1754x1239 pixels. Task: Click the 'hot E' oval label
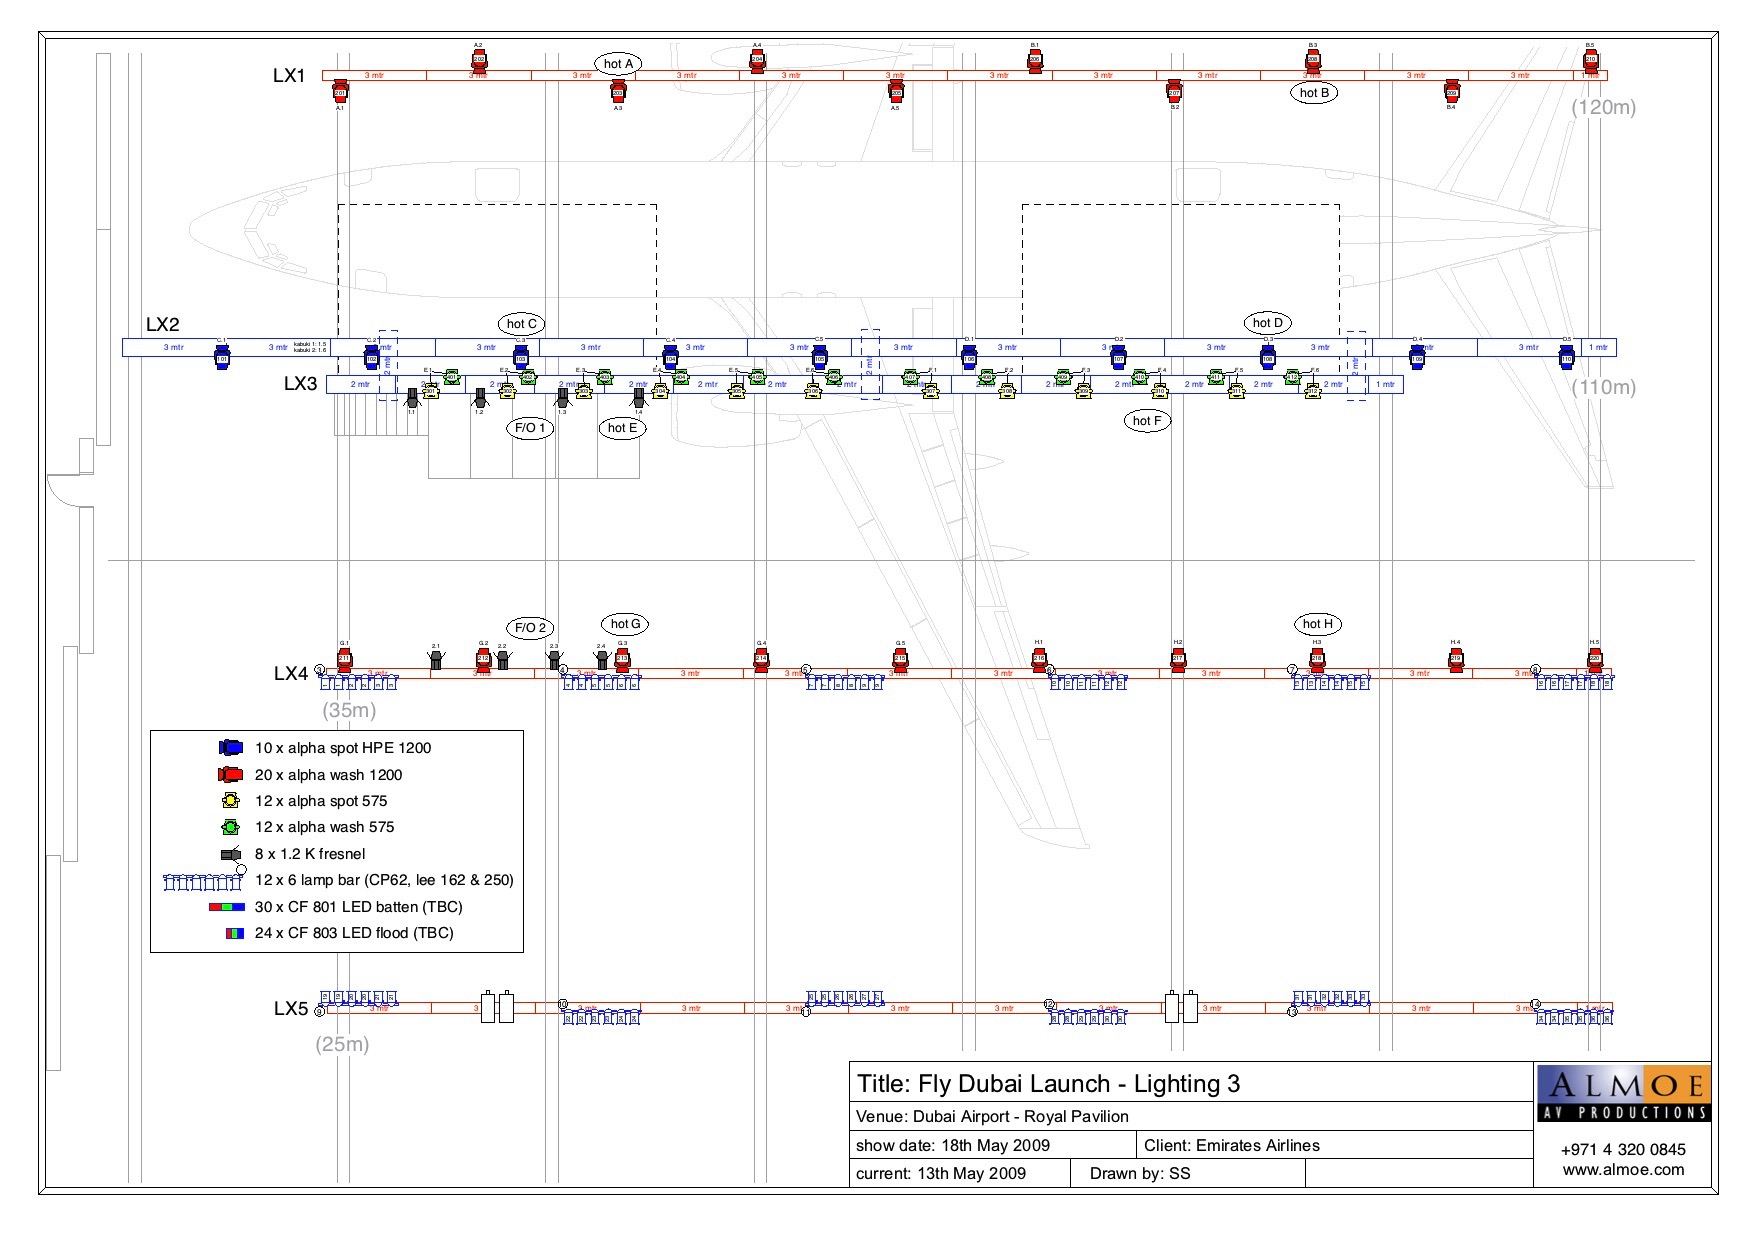point(622,427)
